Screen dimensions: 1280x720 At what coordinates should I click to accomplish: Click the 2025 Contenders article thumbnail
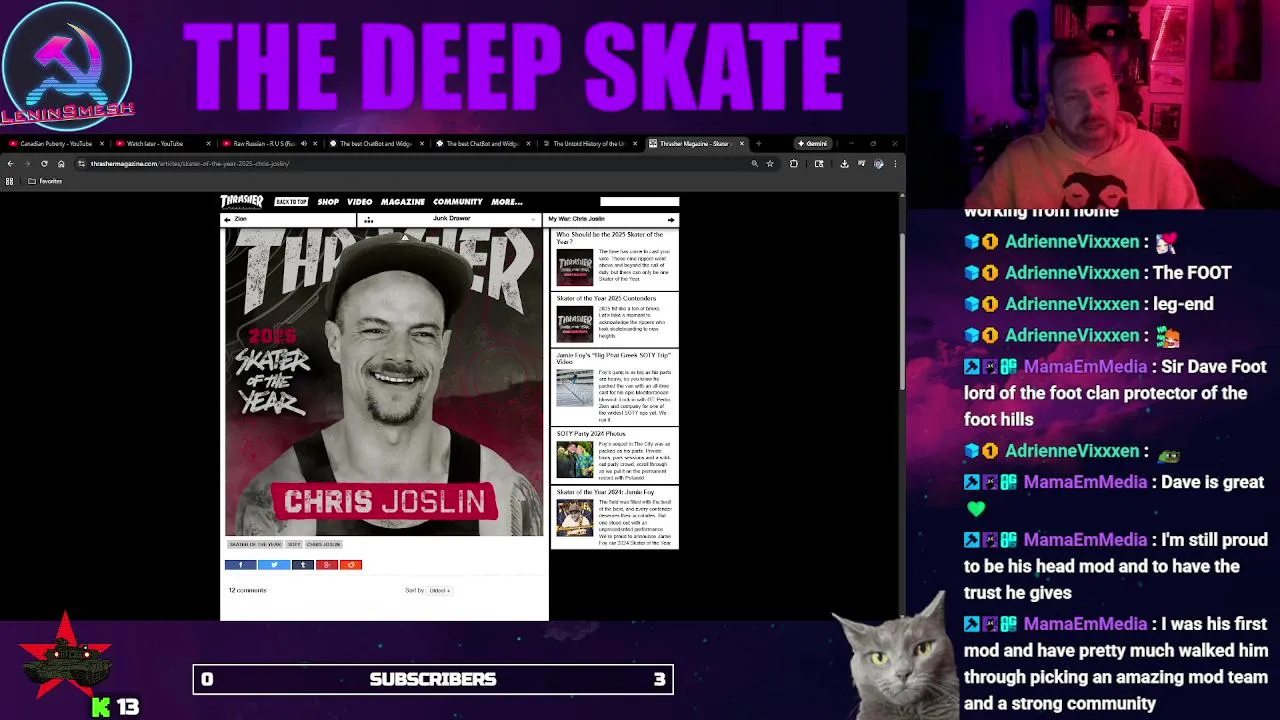click(575, 324)
